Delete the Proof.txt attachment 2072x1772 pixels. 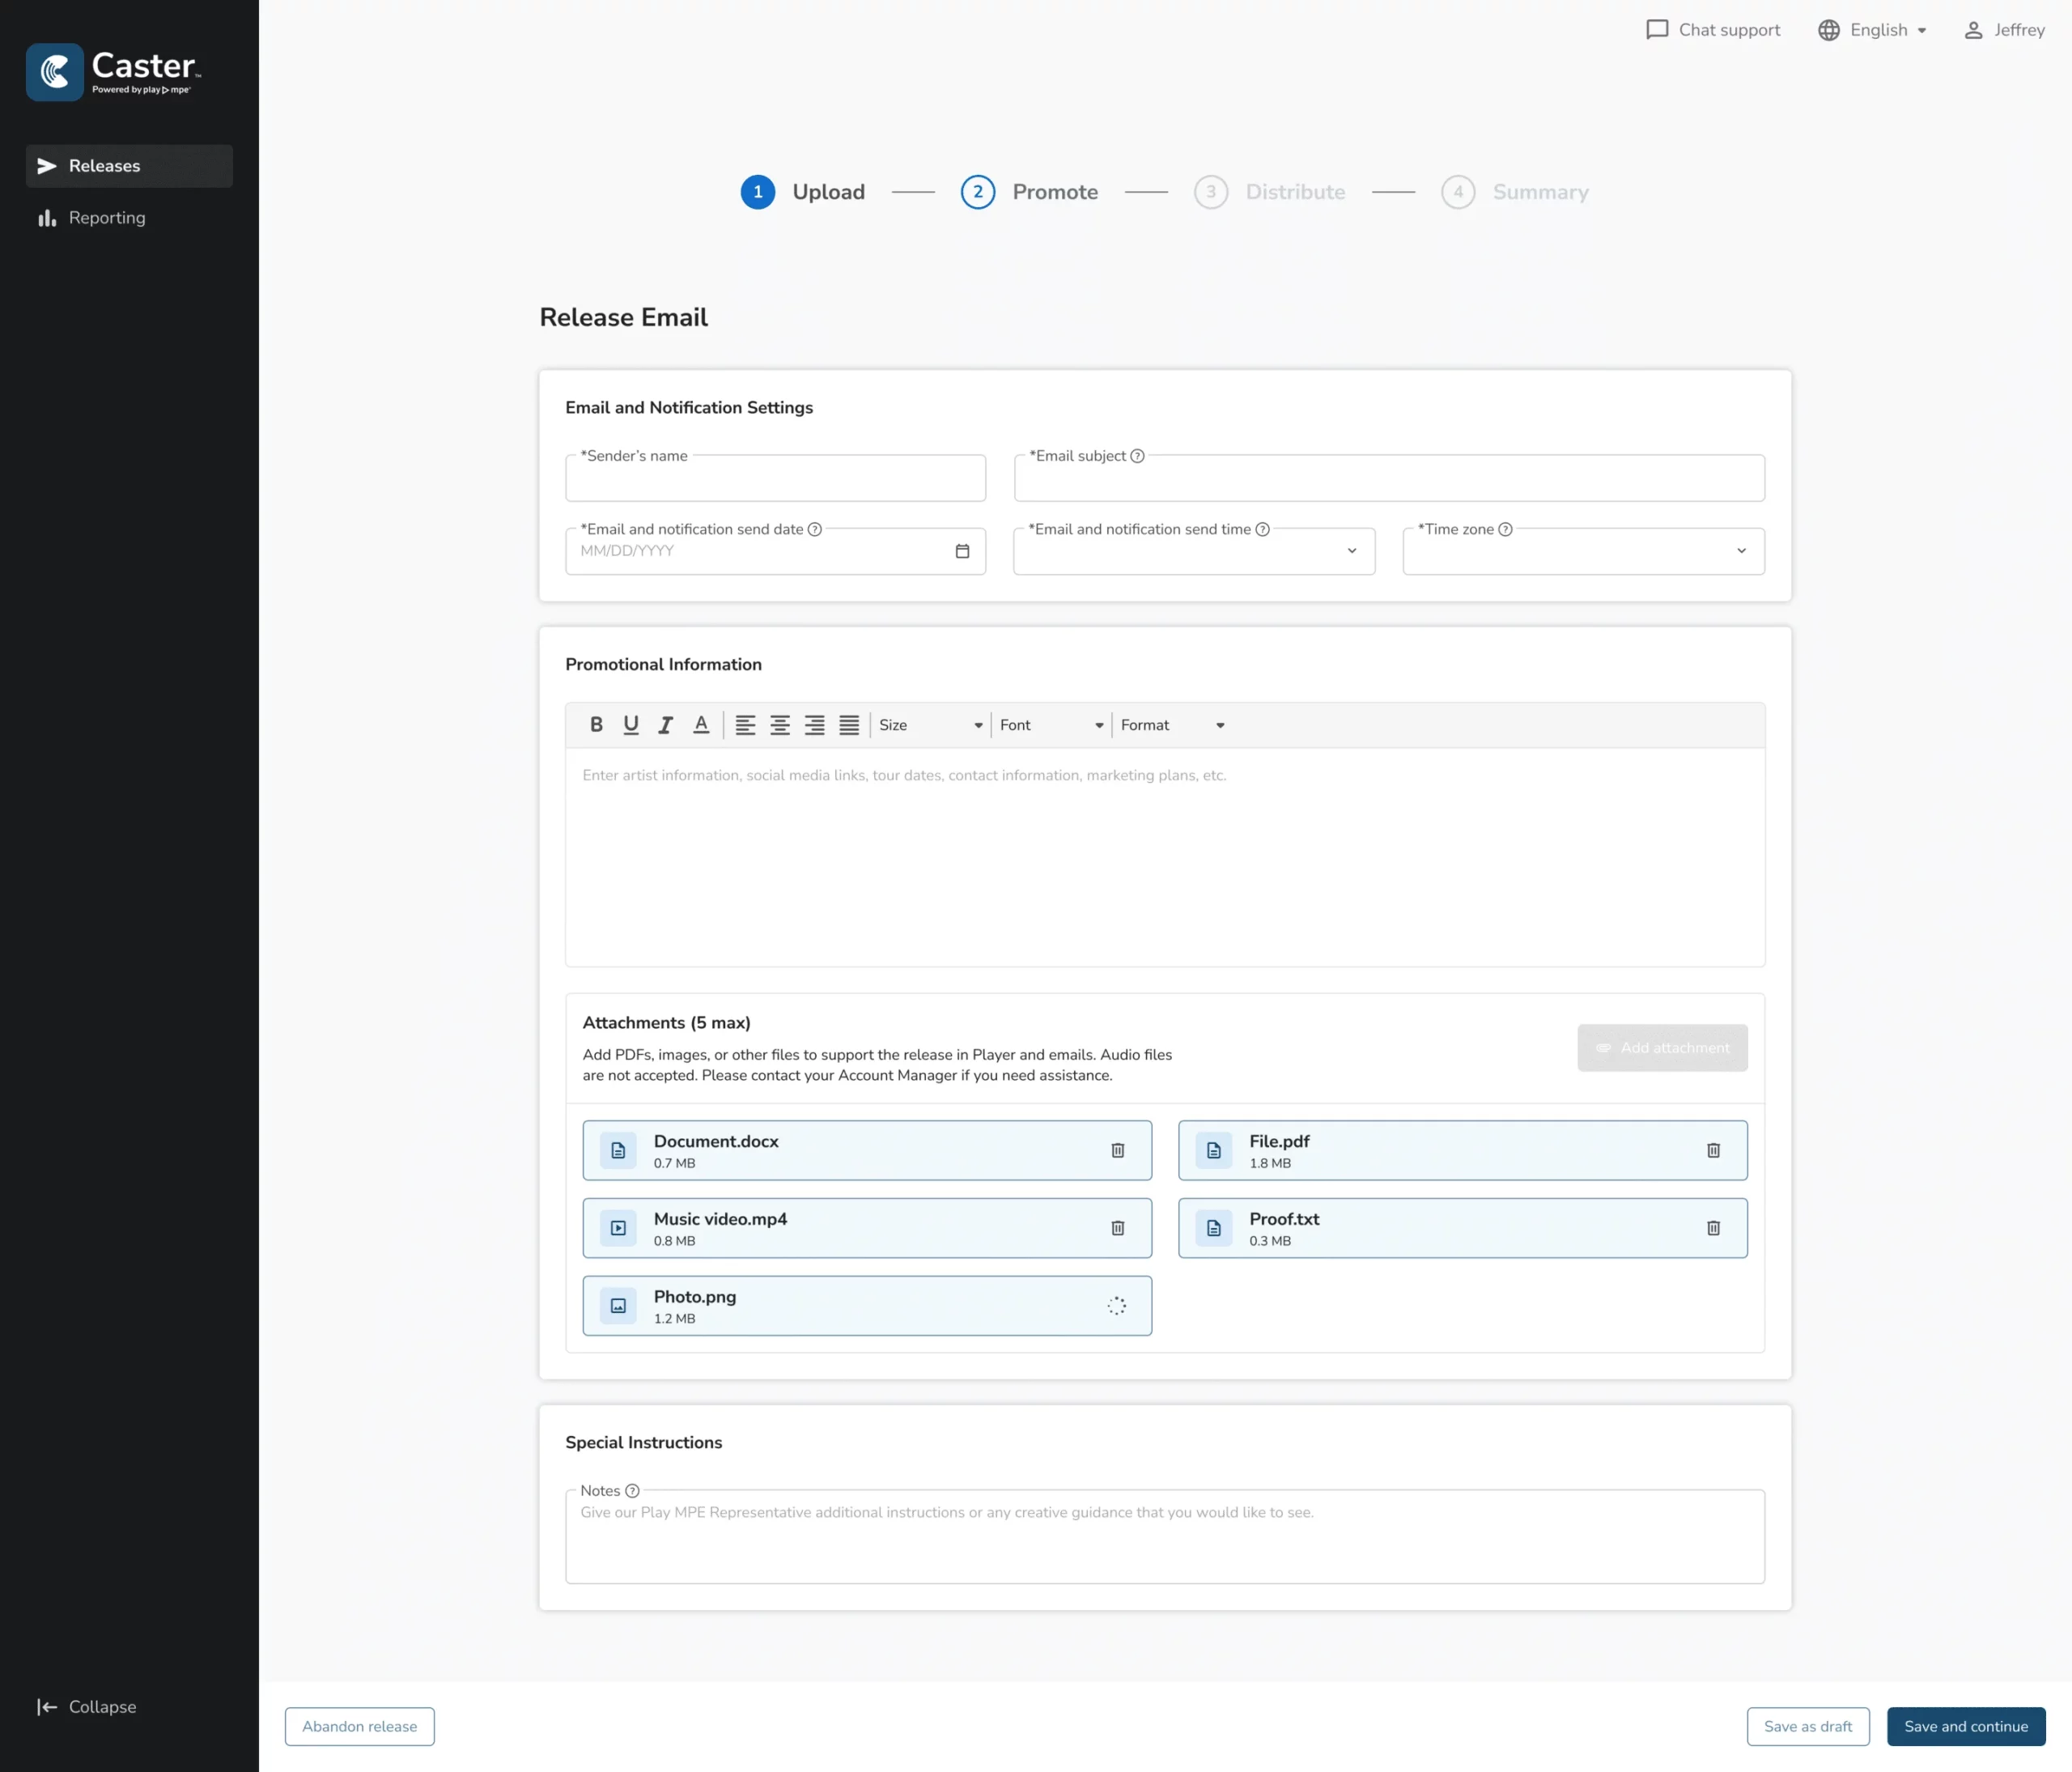(1713, 1228)
